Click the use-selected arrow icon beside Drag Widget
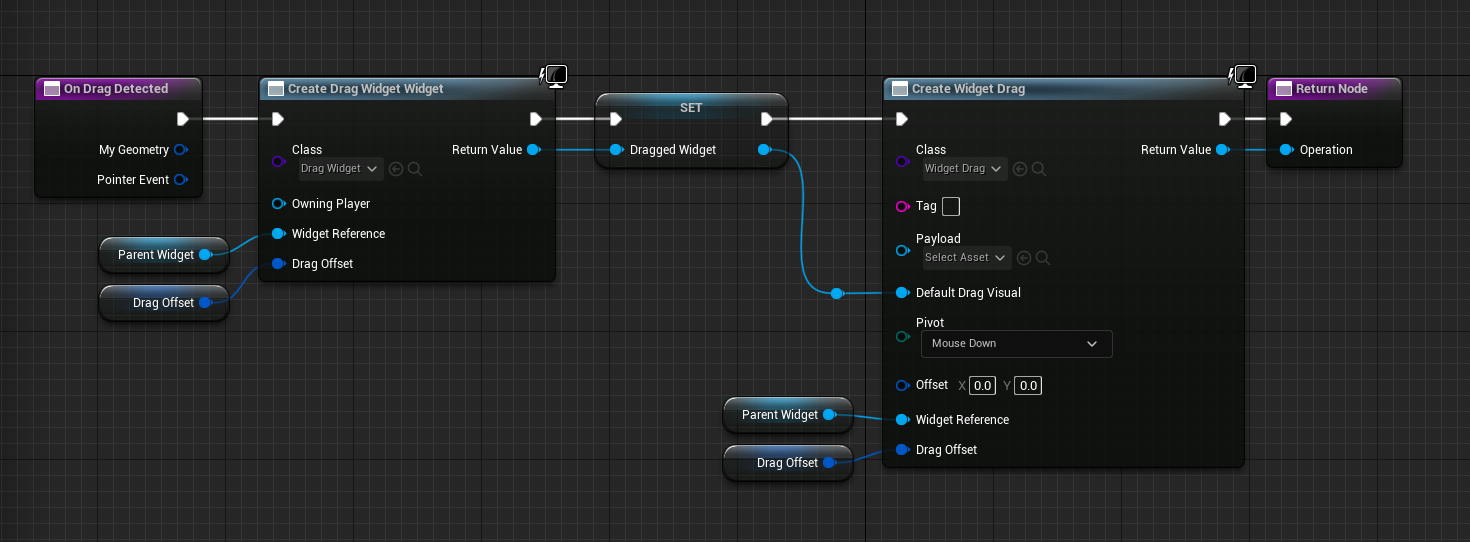 [x=396, y=169]
